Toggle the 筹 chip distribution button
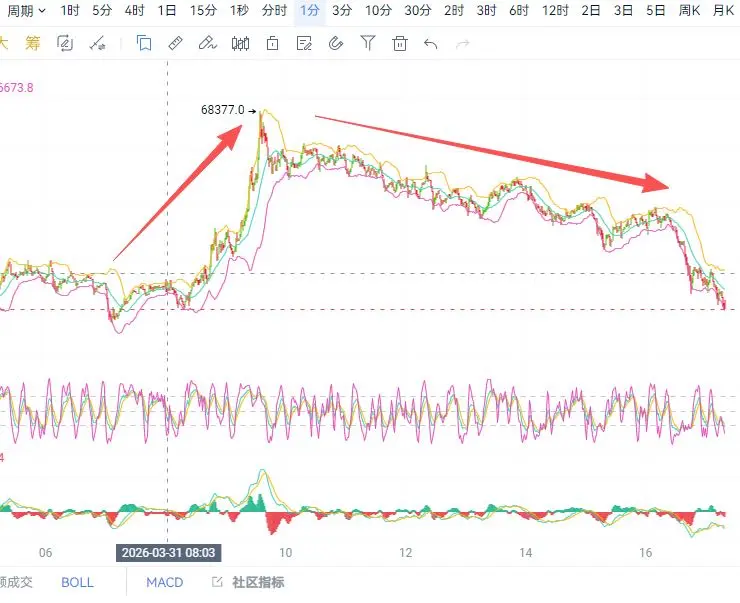This screenshot has width=740, height=603. point(33,43)
